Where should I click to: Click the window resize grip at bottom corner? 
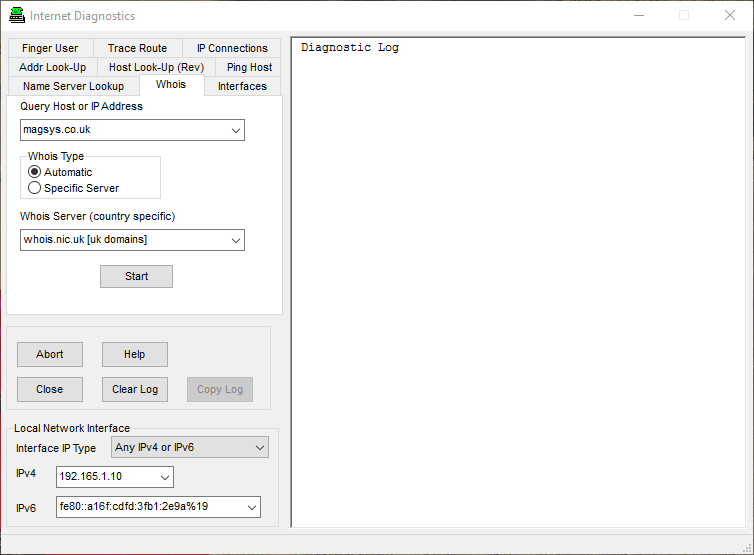point(747,548)
